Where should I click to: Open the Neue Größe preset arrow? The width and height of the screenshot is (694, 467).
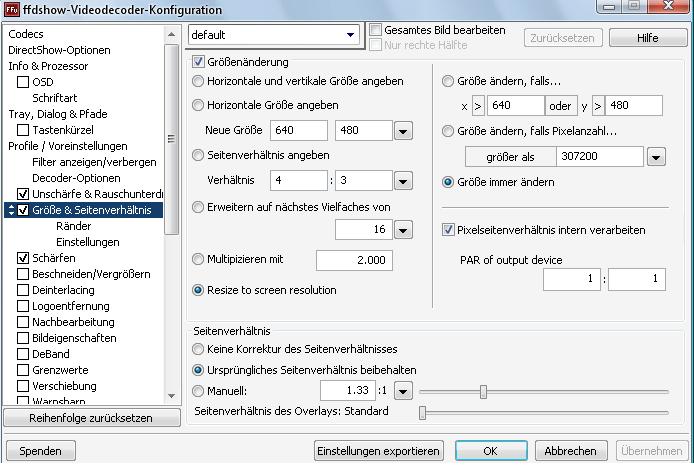coord(403,131)
